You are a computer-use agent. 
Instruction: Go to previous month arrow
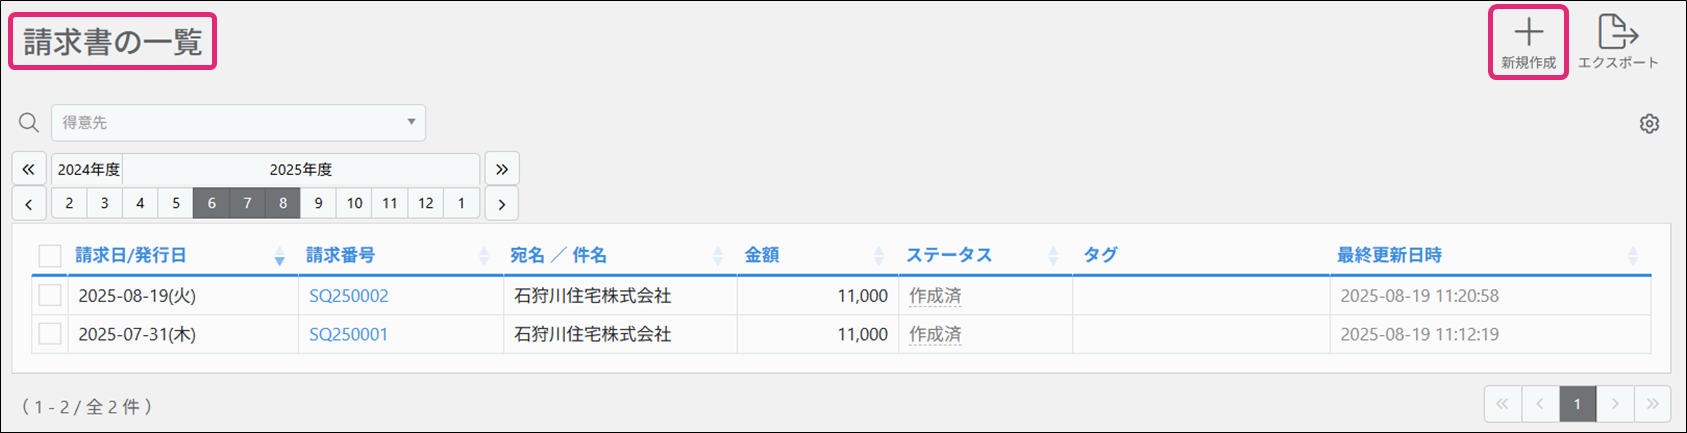[x=29, y=204]
